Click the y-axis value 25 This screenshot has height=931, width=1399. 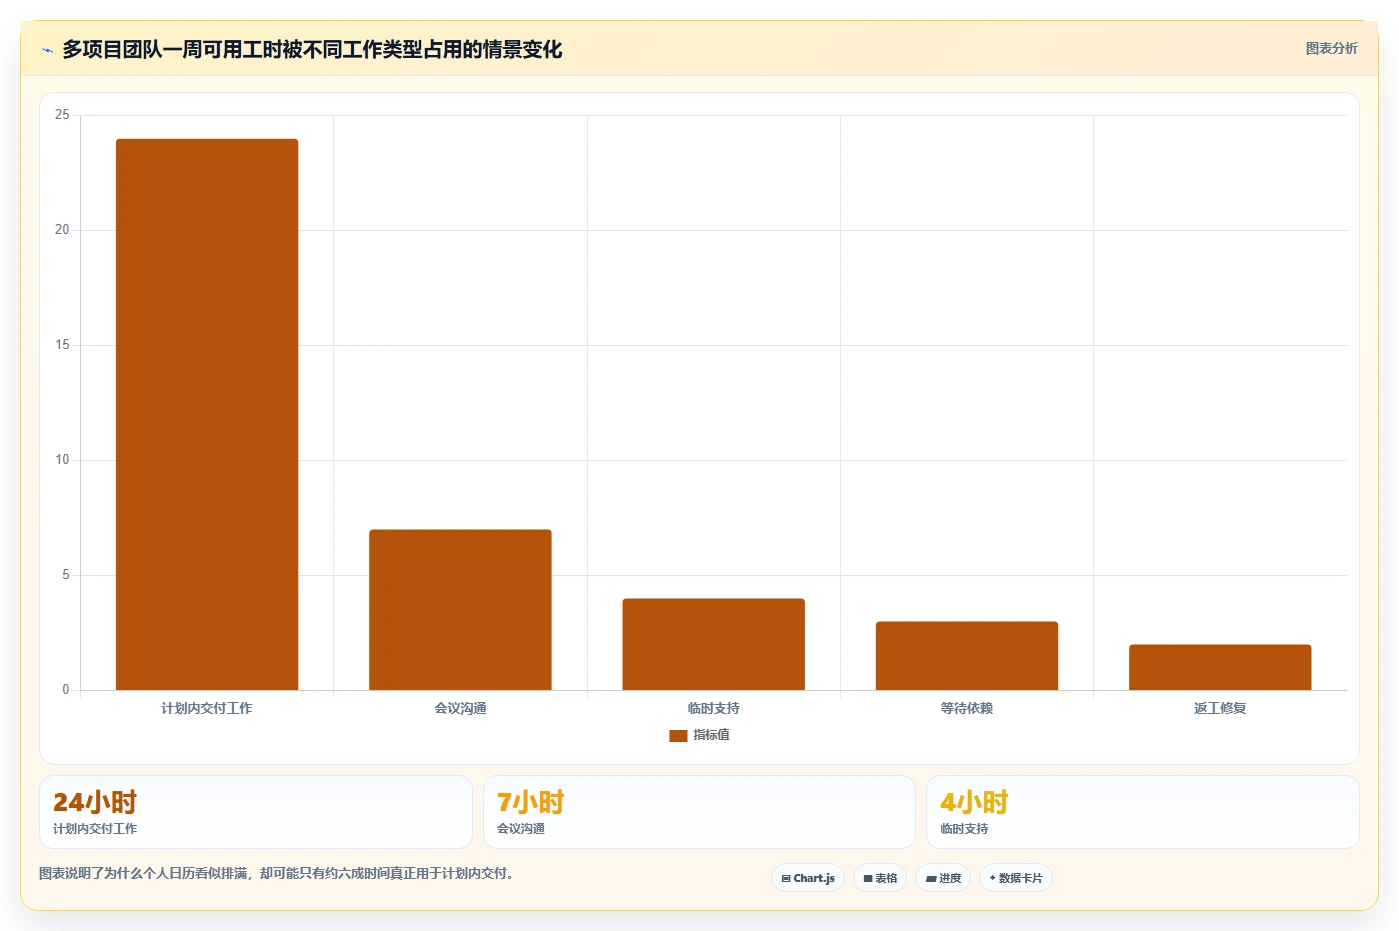62,115
